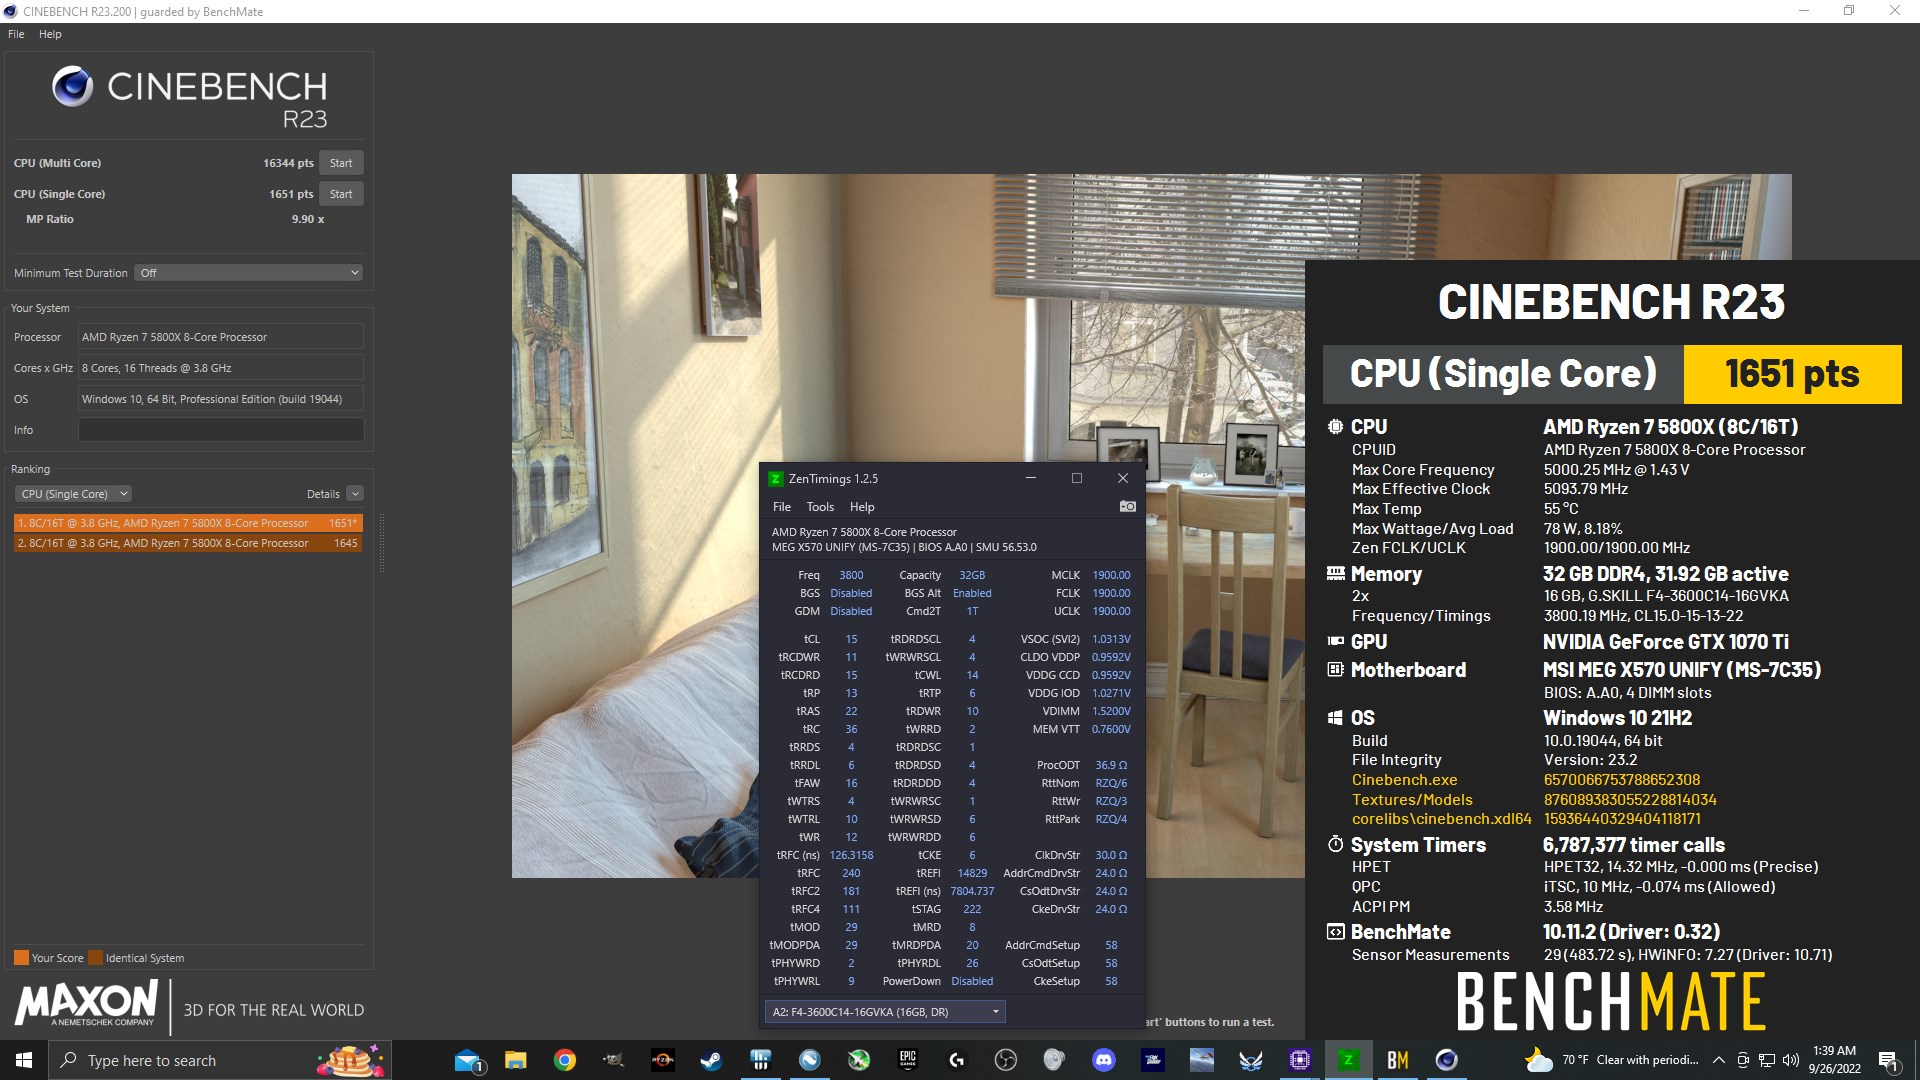Open the Tools menu in ZenTimings

pos(820,507)
